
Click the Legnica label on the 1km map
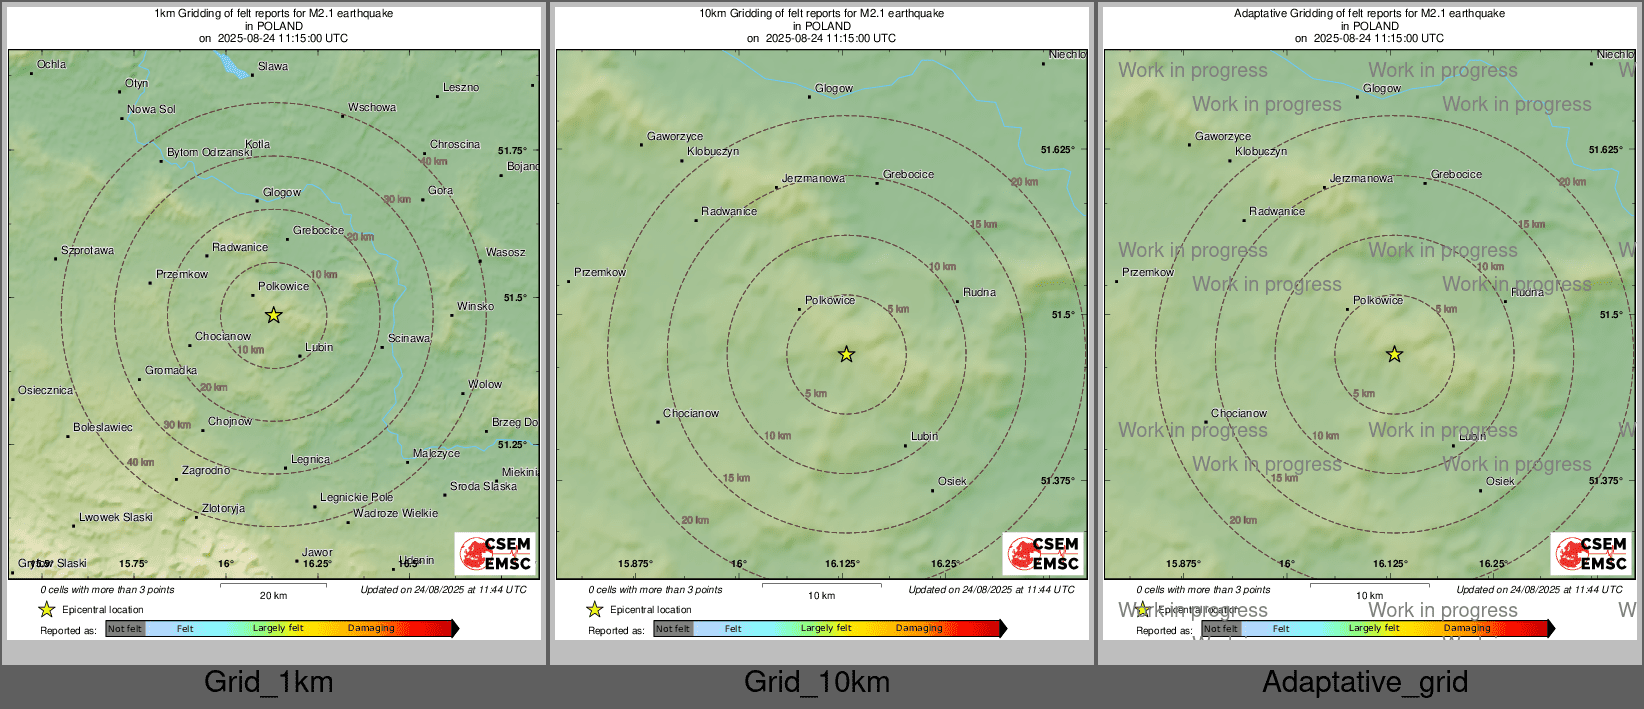(310, 459)
